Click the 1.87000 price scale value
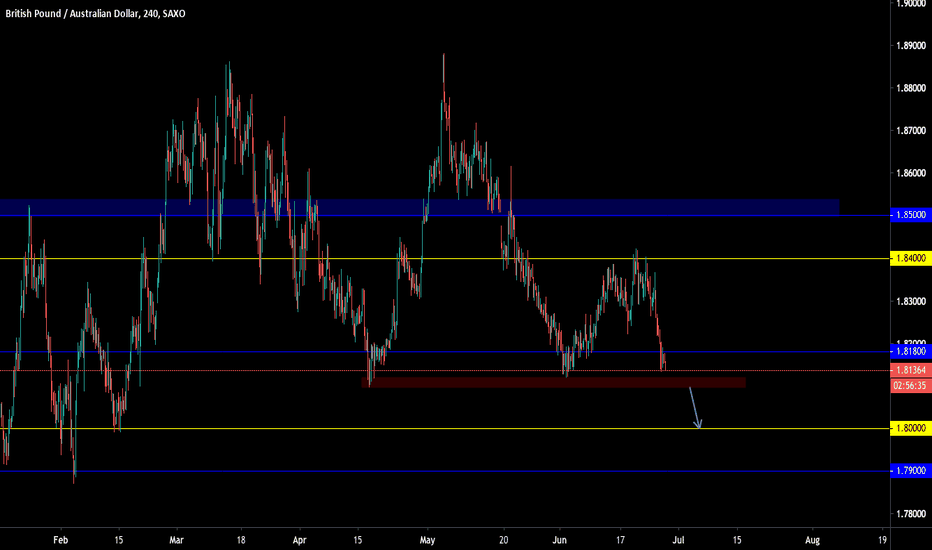Viewport: 932px width, 550px height. (911, 131)
